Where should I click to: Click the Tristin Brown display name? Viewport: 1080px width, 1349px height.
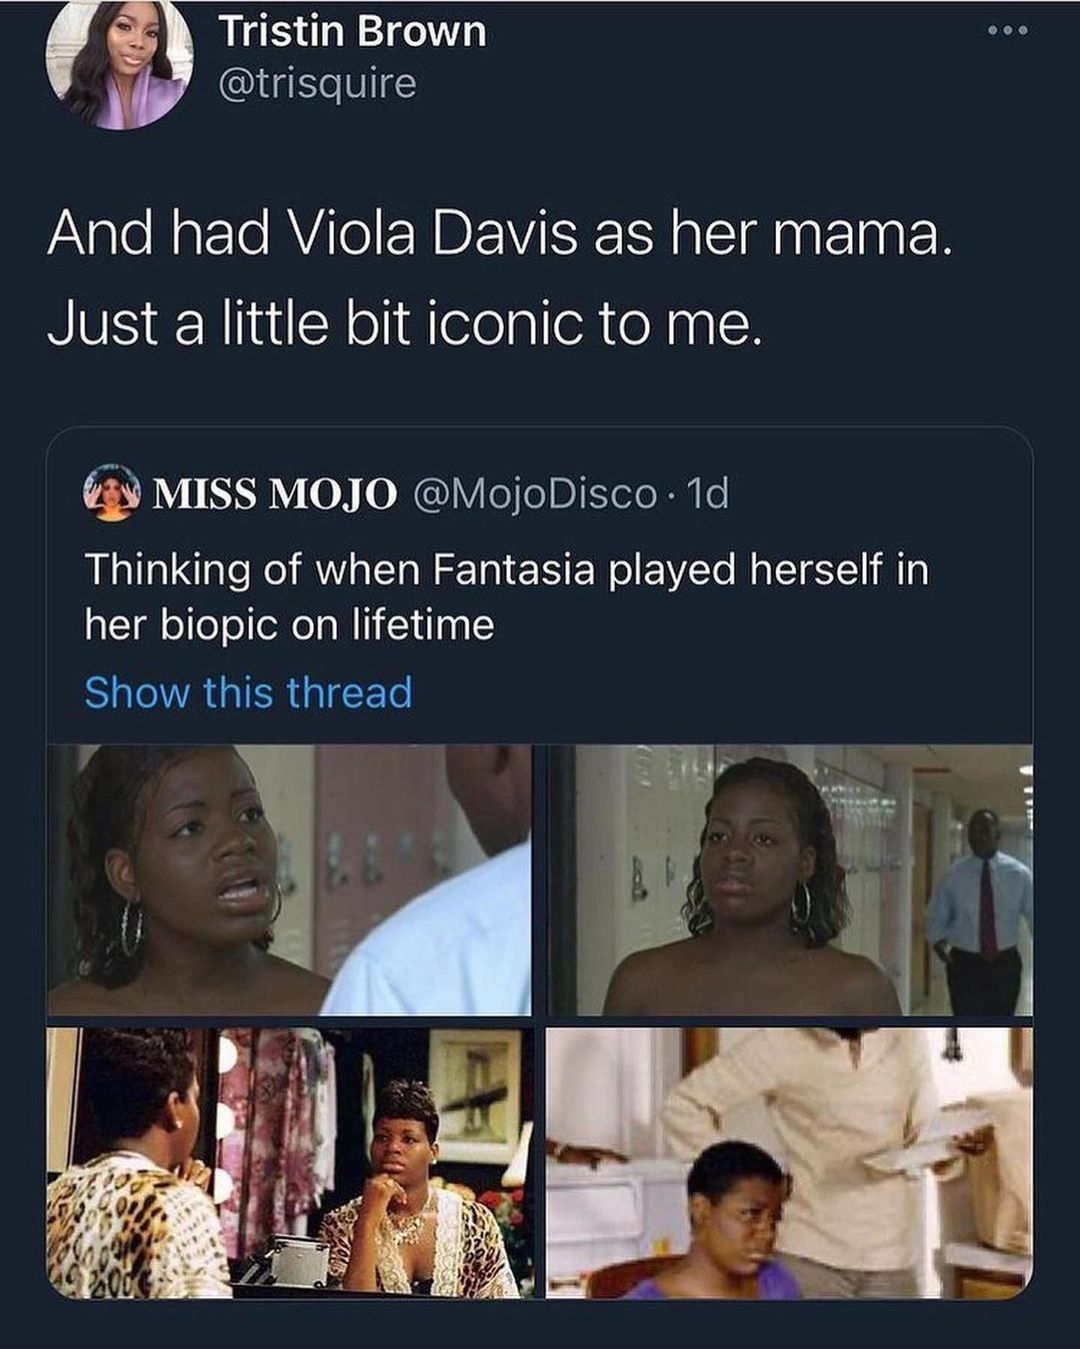[352, 32]
